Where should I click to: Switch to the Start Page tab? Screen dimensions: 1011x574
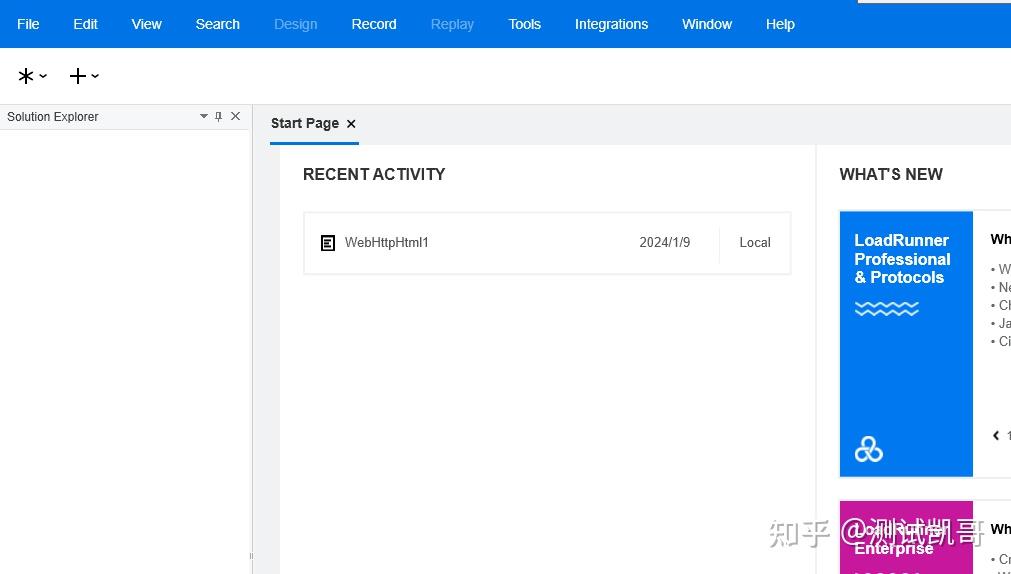click(x=304, y=124)
